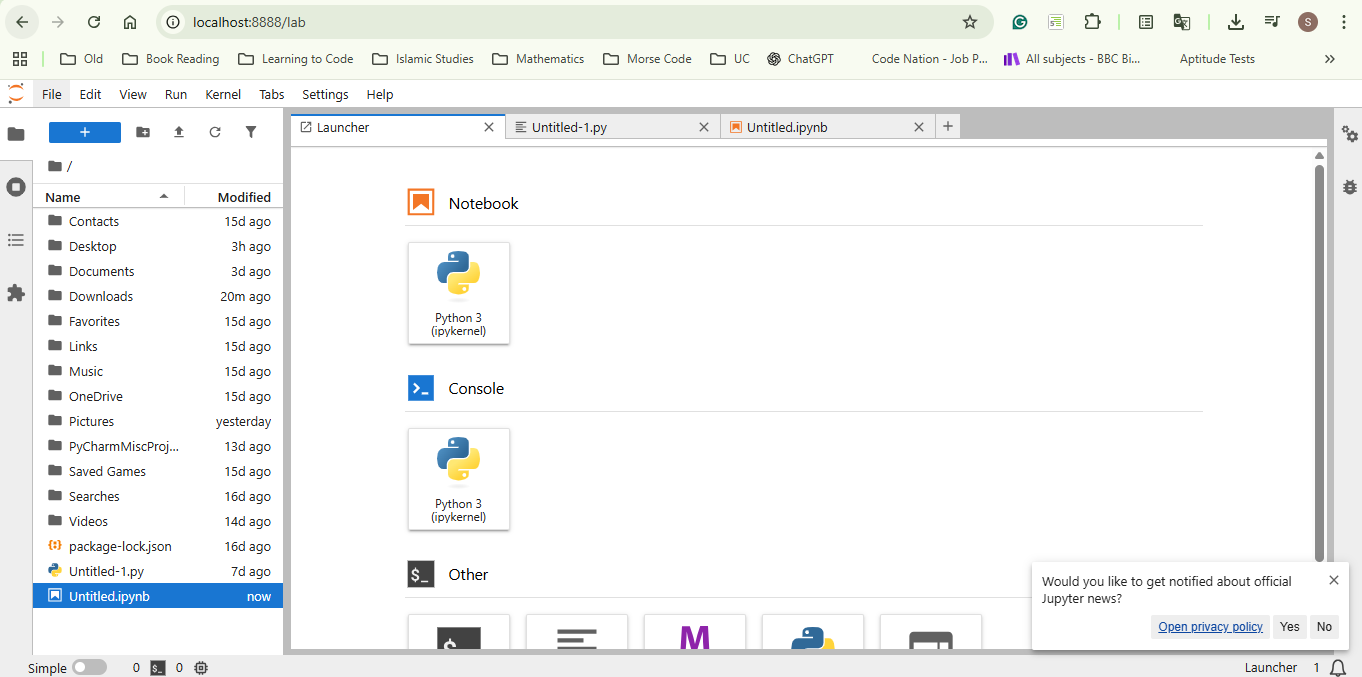Open the Property Inspector gears icon
Screen dimensions: 1362x677
pyautogui.click(x=1350, y=134)
